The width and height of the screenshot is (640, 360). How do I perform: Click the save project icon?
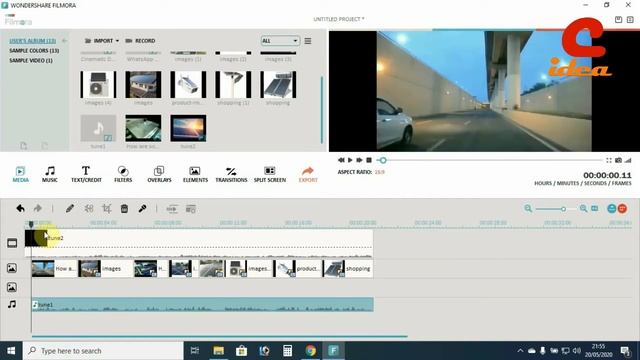click(x=618, y=19)
